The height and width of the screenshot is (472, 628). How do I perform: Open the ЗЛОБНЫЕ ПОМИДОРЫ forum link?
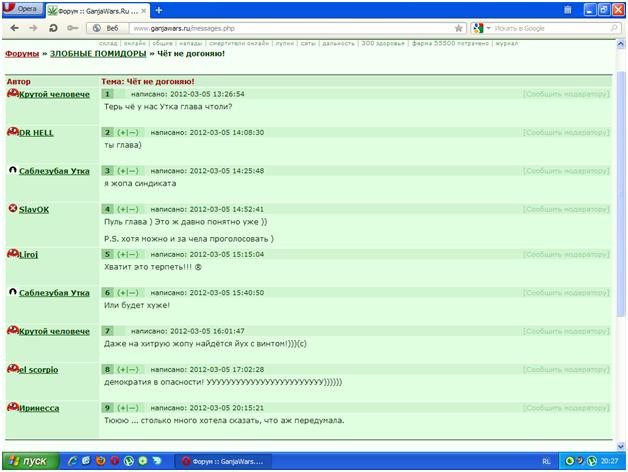(x=98, y=54)
